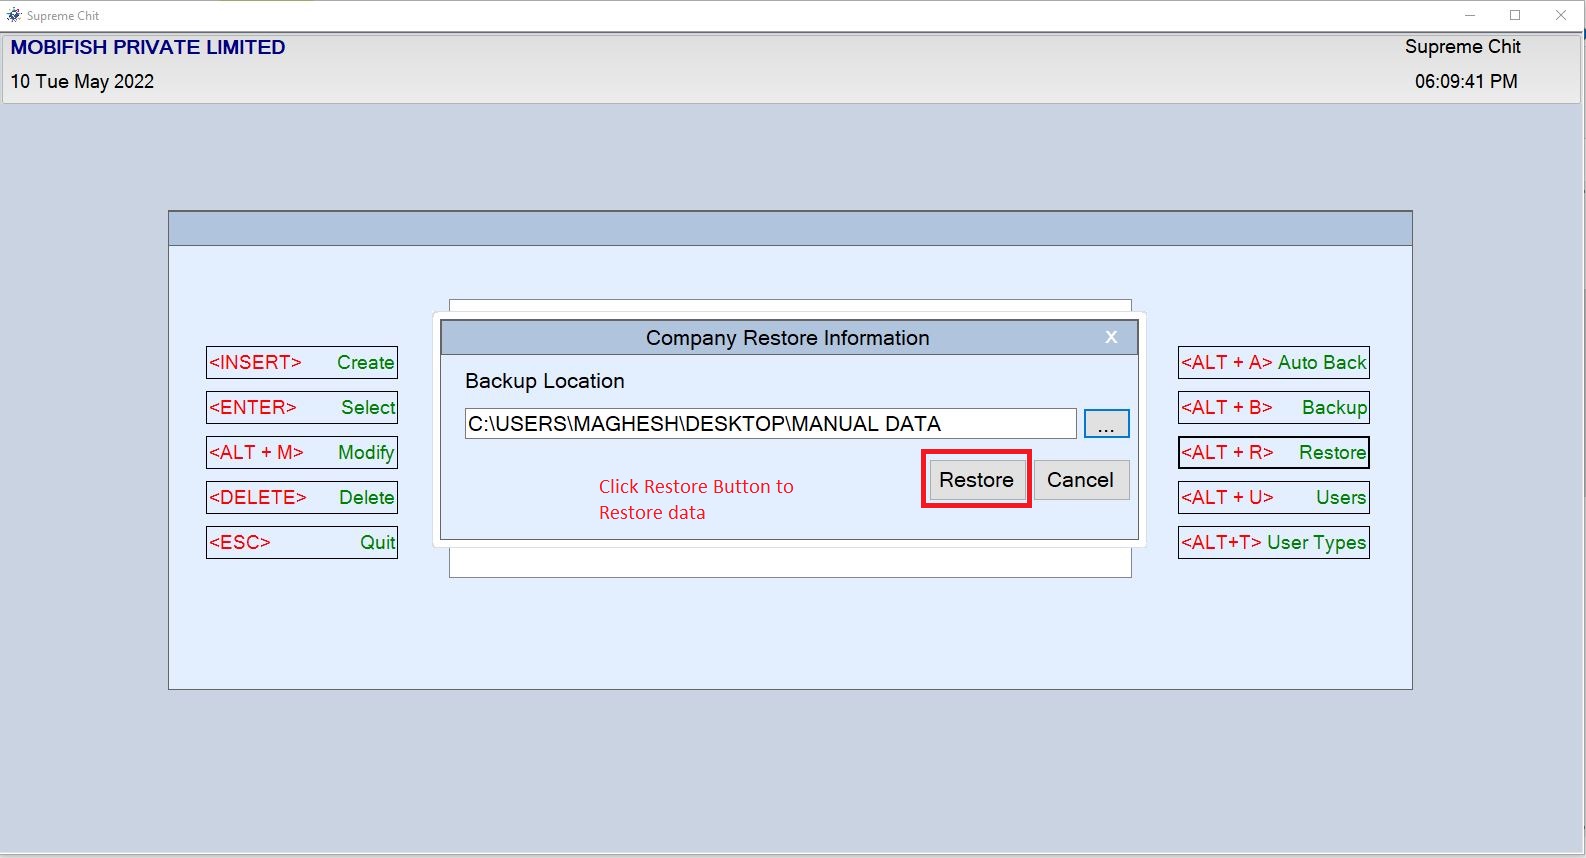
Task: Choose the ENTER Select option
Action: [302, 408]
